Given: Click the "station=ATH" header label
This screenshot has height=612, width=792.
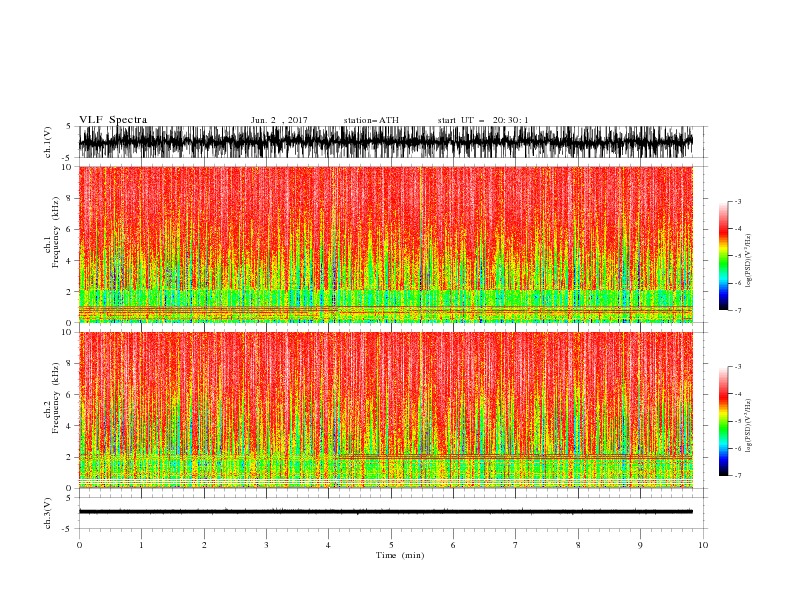Looking at the screenshot, I should click(x=371, y=120).
